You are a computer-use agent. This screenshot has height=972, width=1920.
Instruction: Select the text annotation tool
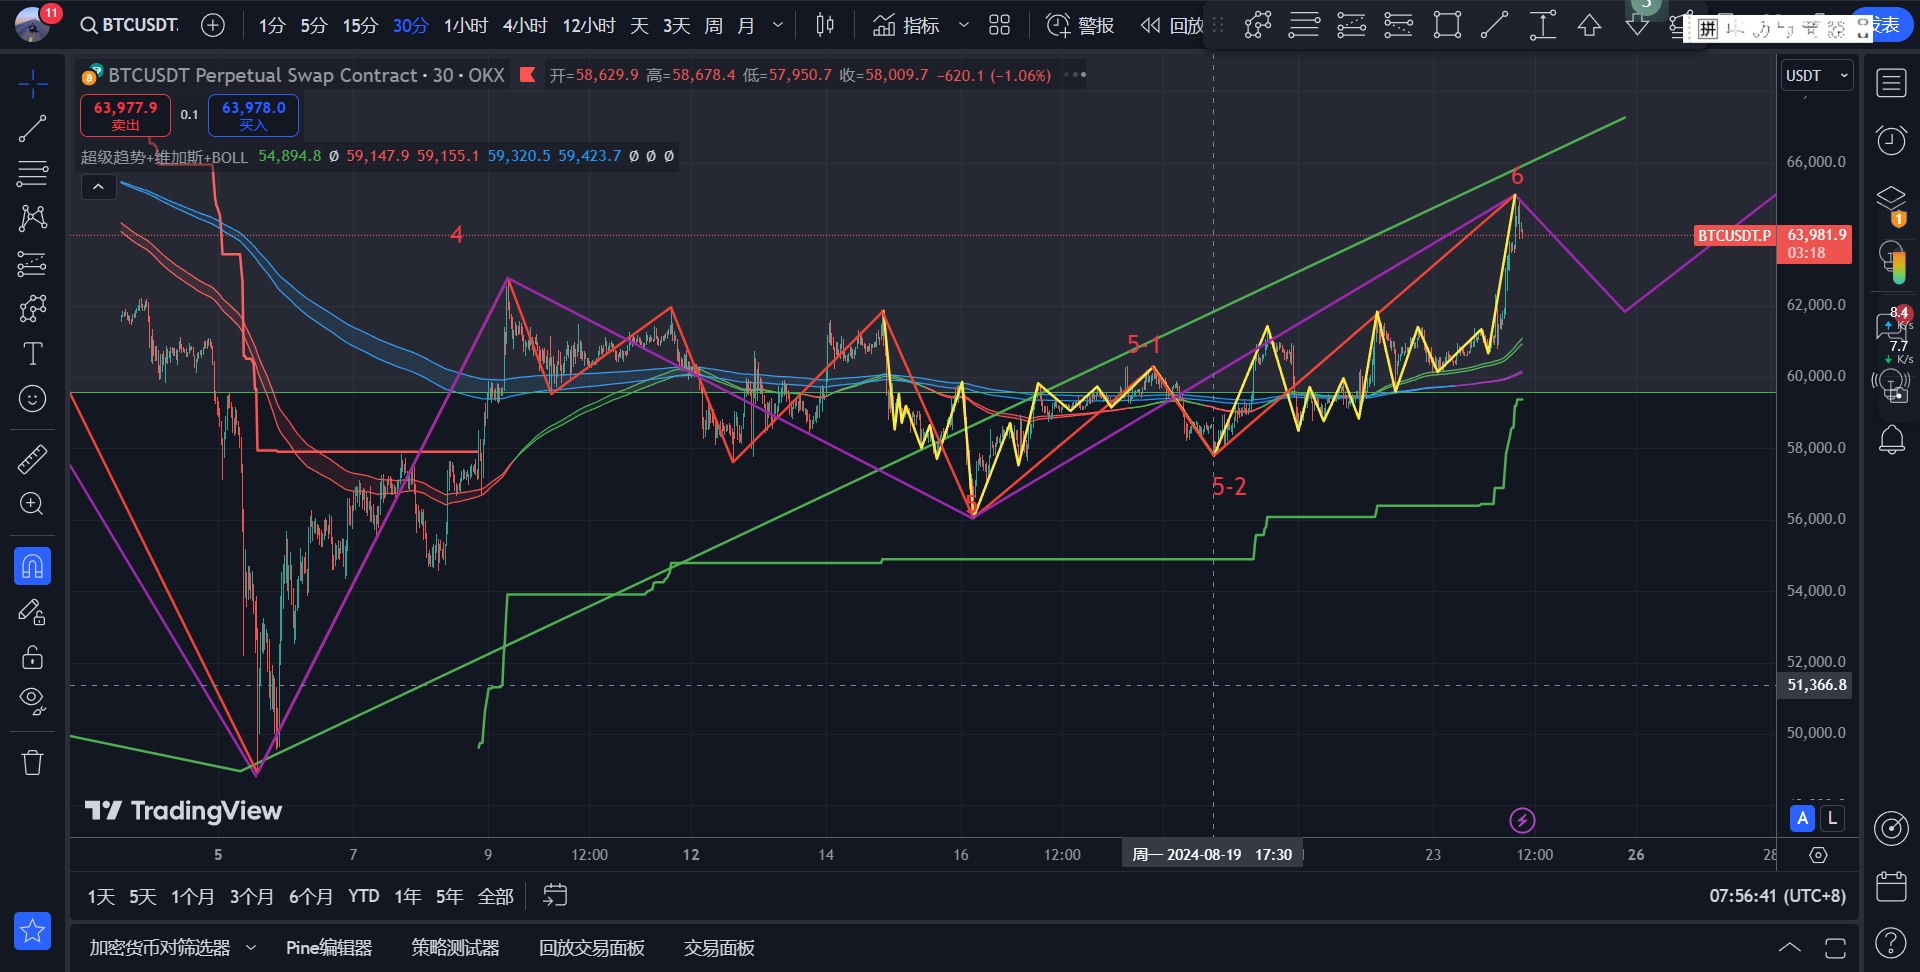pos(32,354)
